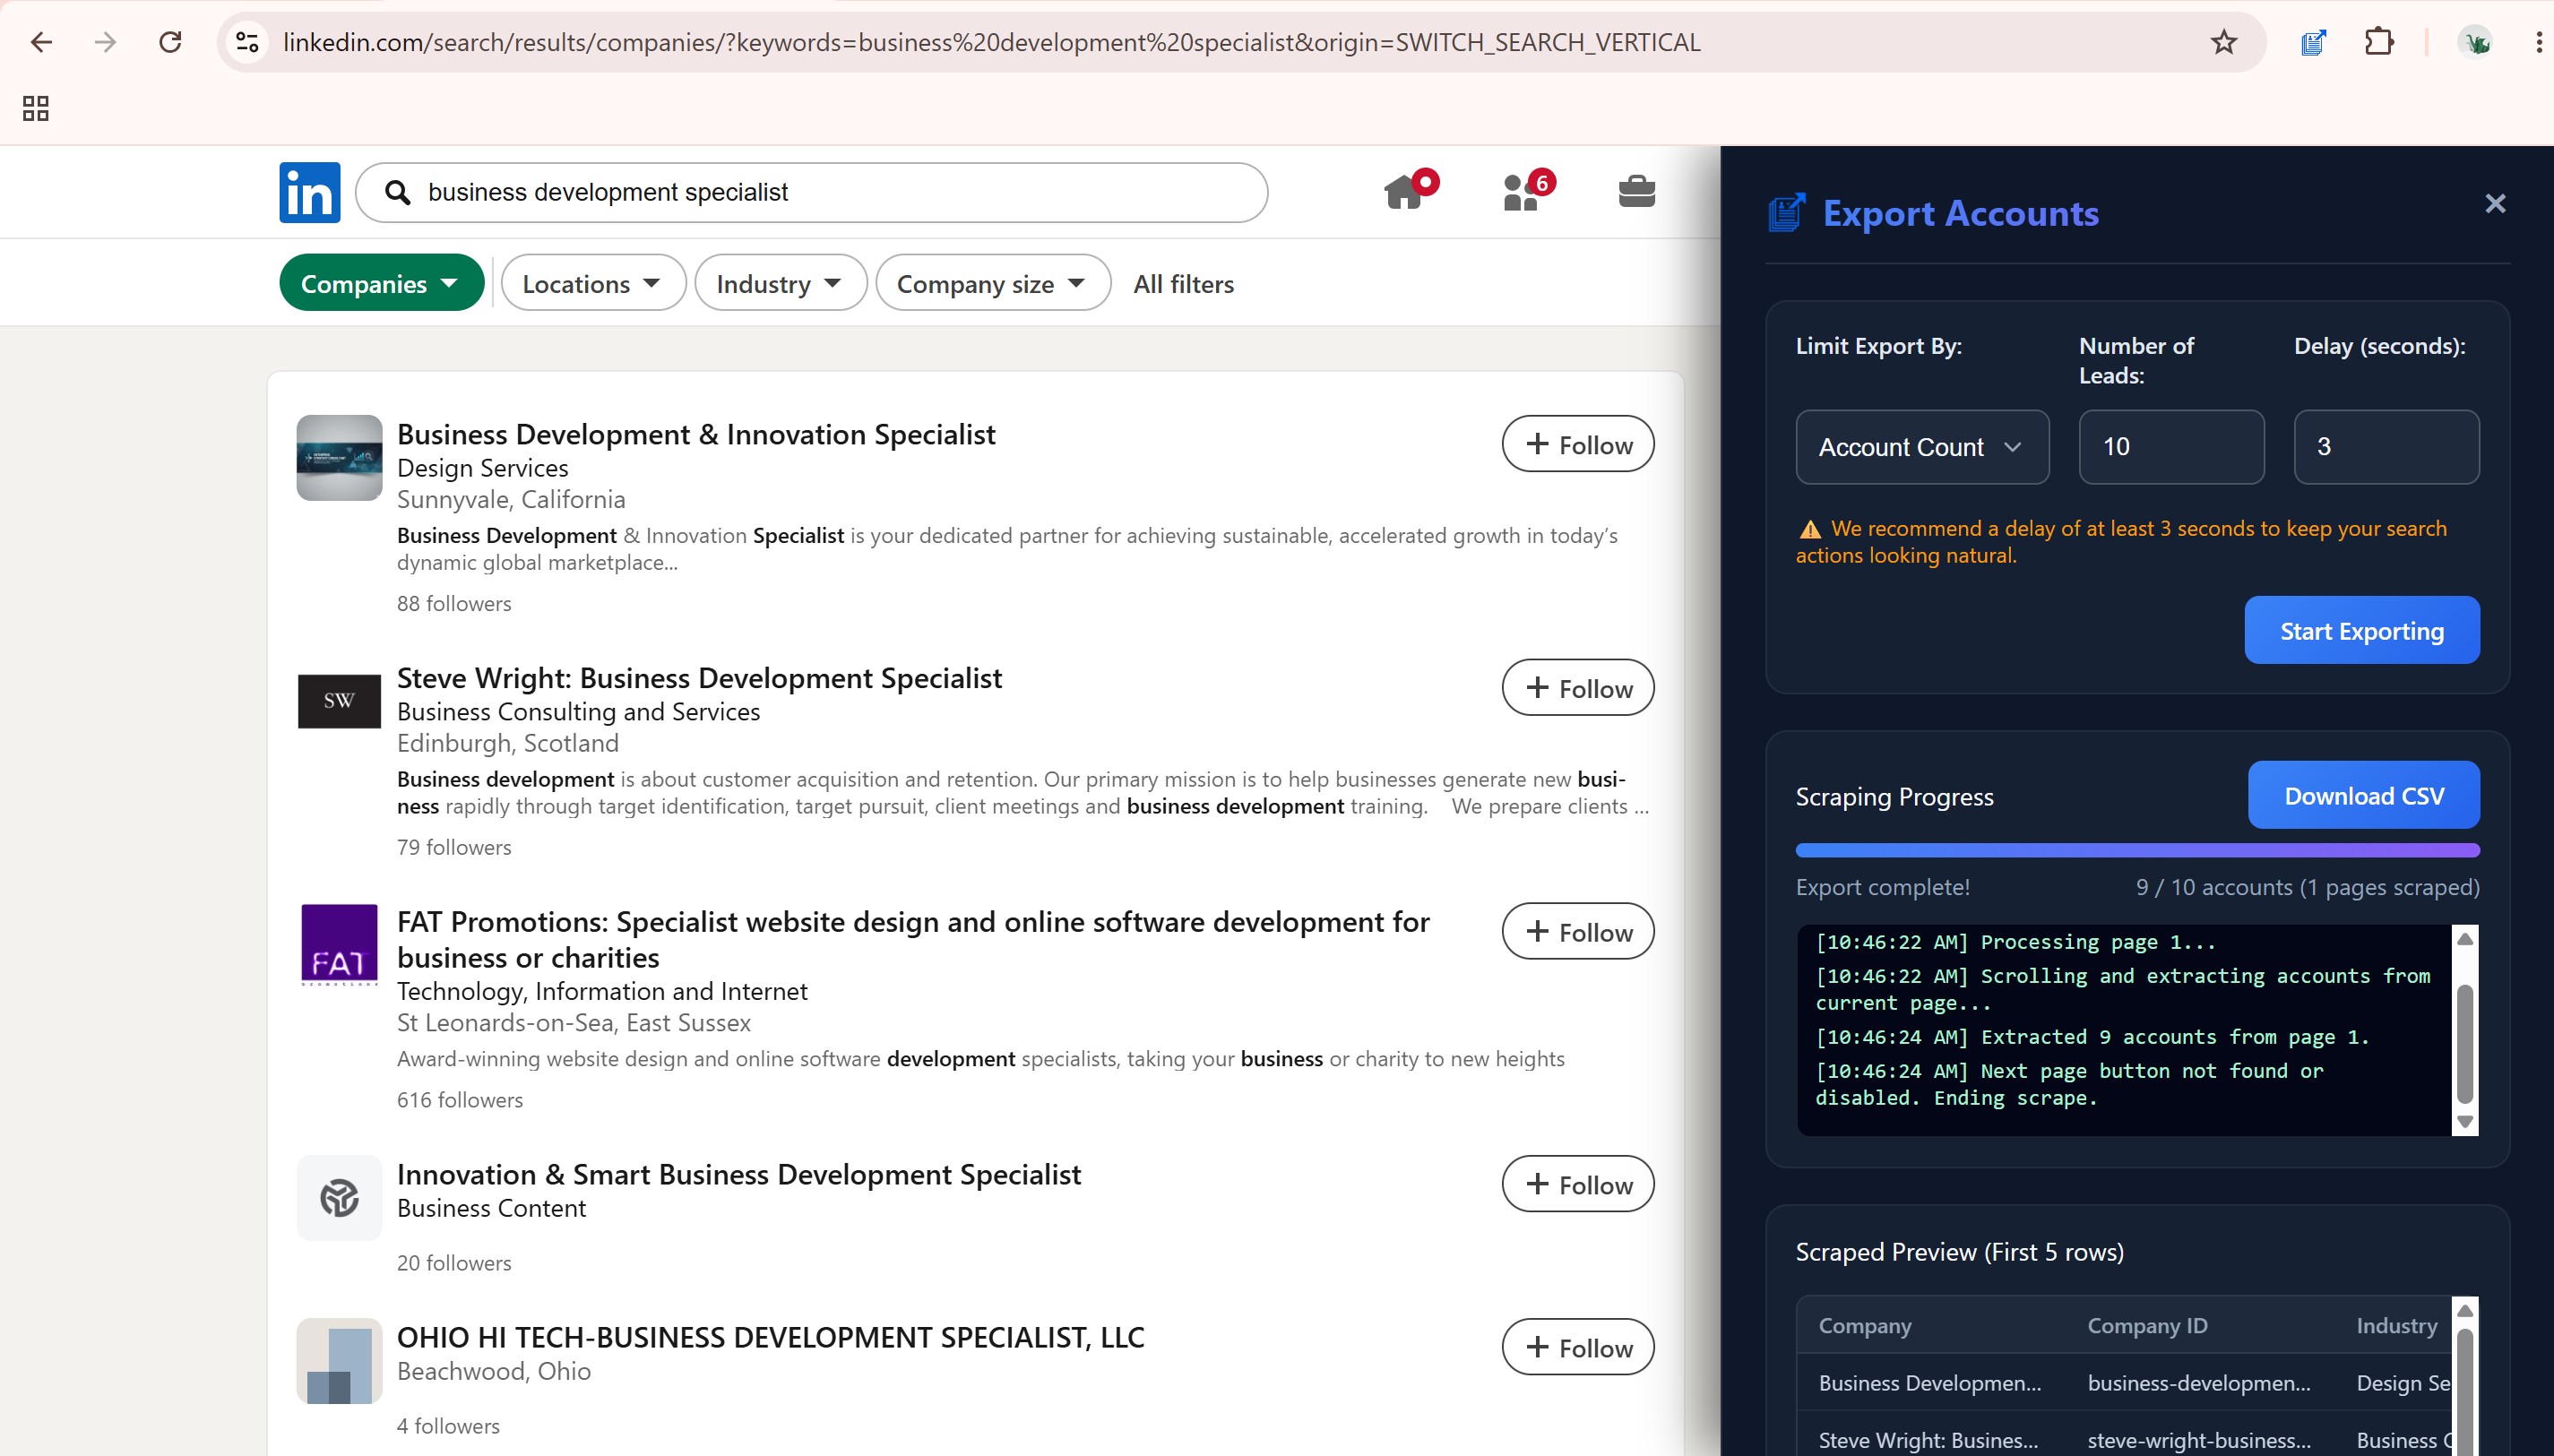Click the Delay seconds field
Image resolution: width=2554 pixels, height=1456 pixels.
point(2386,447)
